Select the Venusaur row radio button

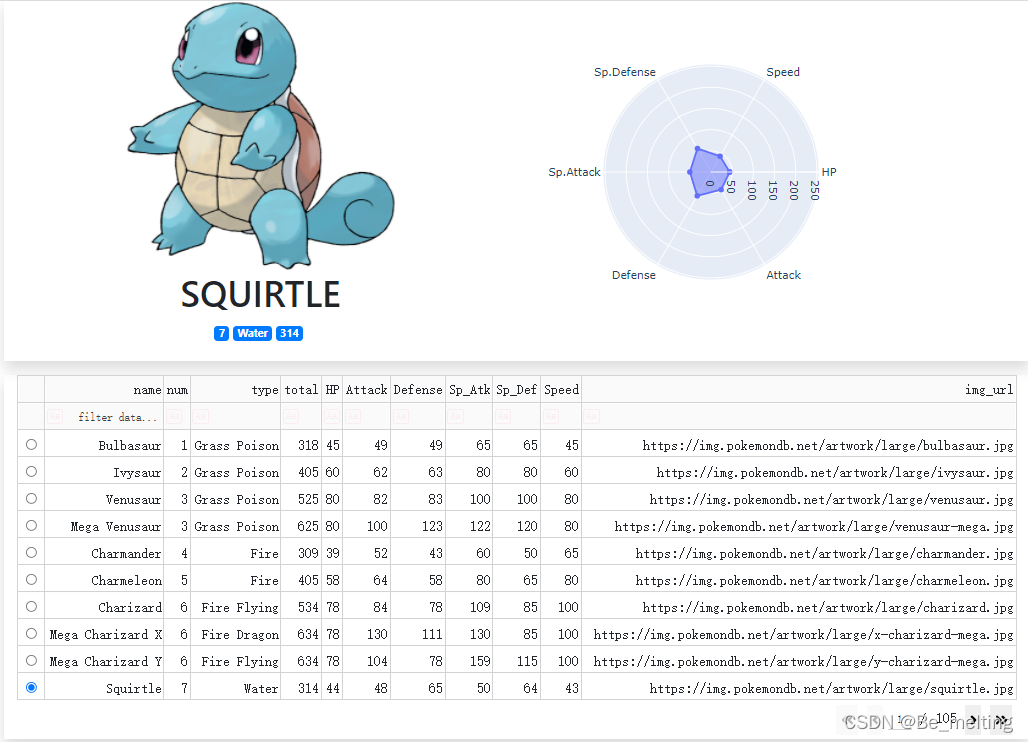coord(31,498)
